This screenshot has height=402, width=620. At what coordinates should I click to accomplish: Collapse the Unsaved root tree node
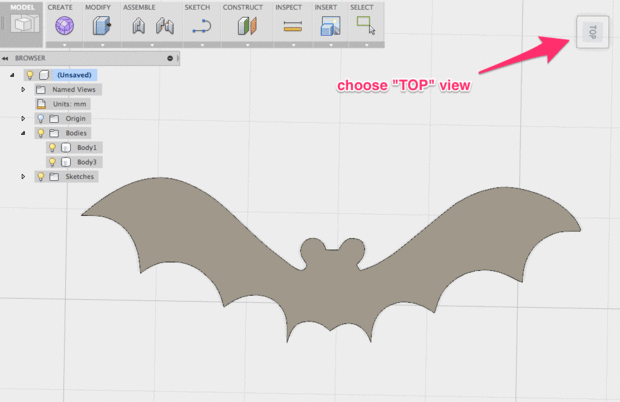pos(12,75)
